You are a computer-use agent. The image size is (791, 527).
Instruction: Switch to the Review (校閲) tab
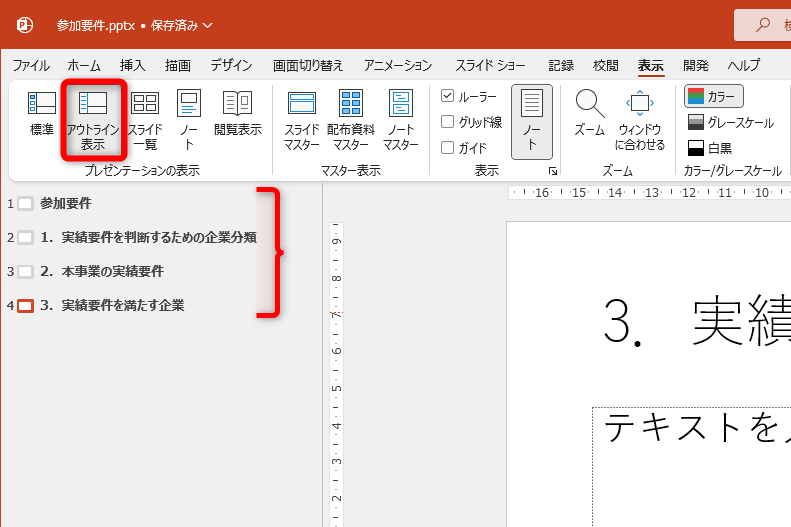605,66
